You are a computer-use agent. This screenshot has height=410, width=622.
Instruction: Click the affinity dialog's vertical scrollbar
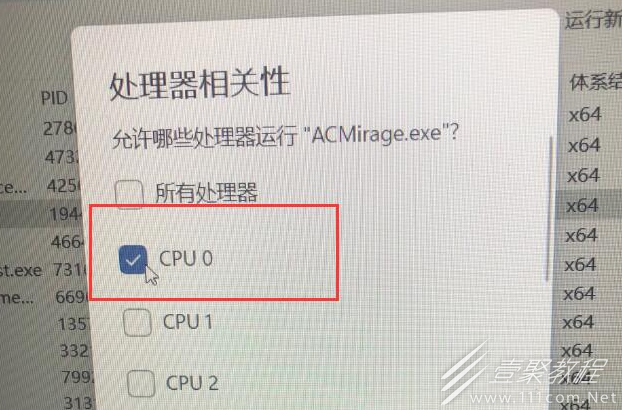click(549, 209)
